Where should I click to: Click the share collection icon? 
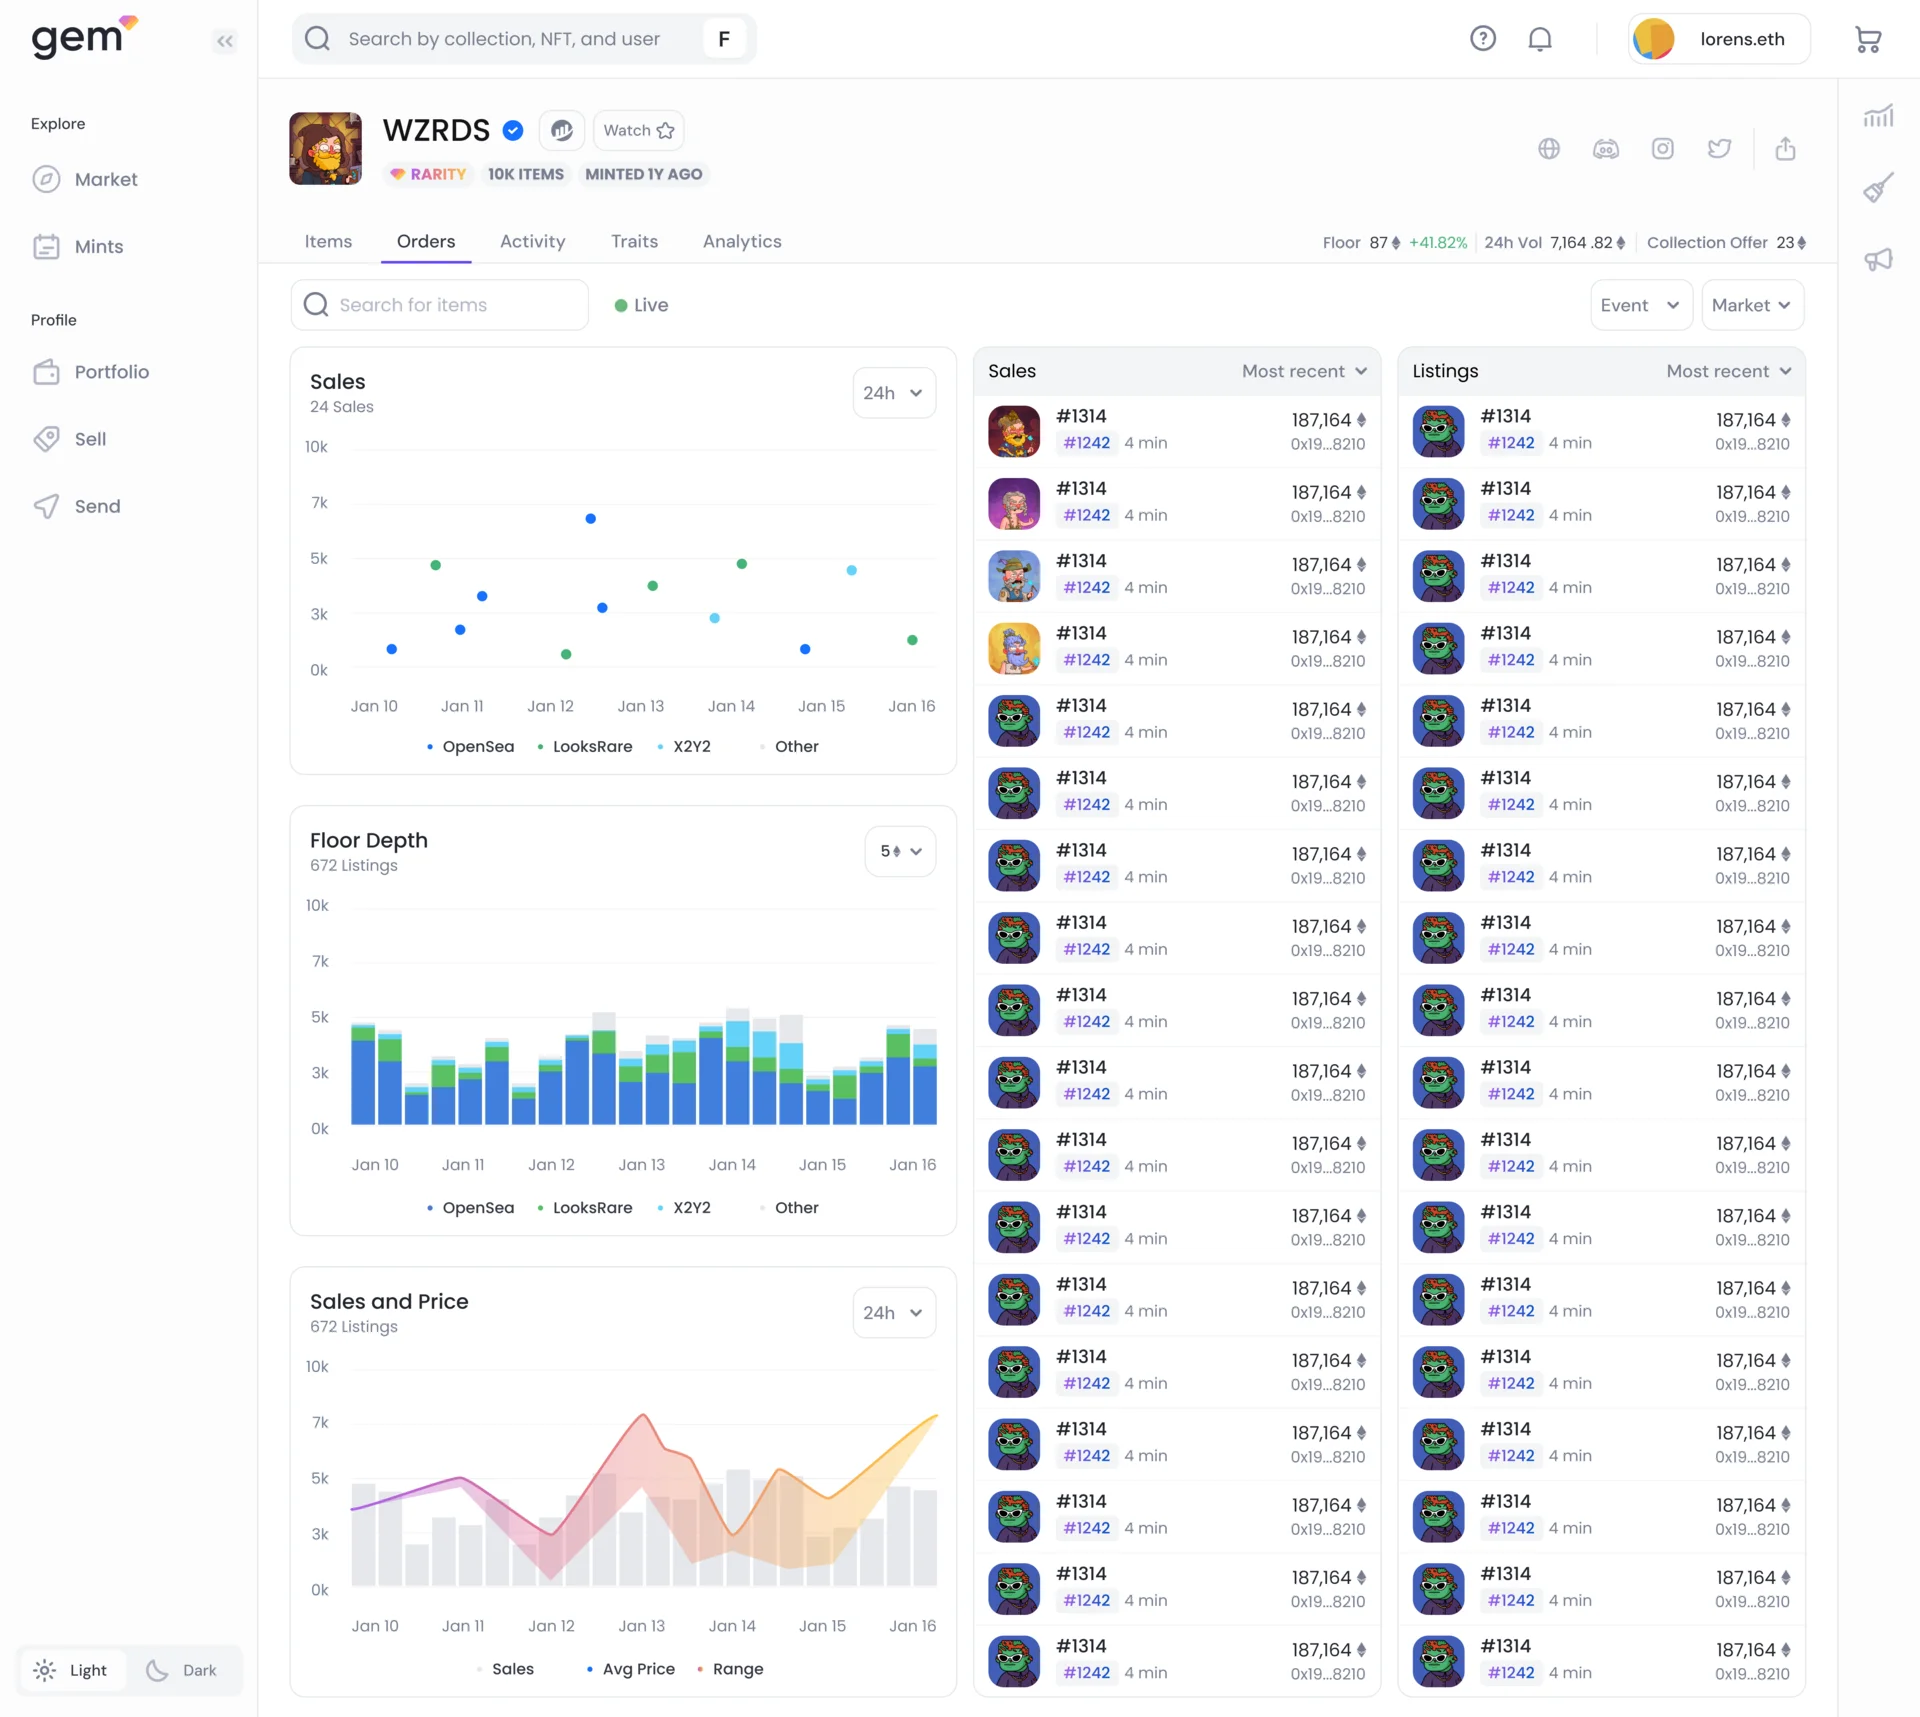1785,149
